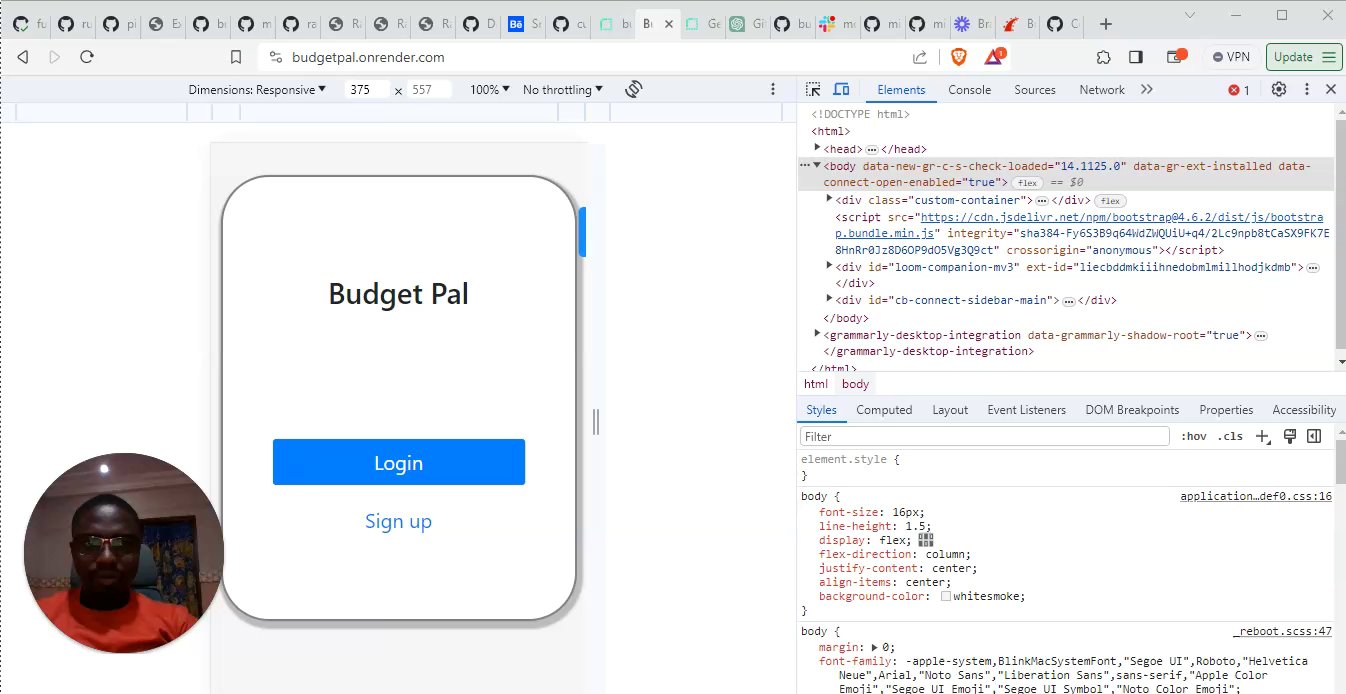Image resolution: width=1346 pixels, height=694 pixels.
Task: Open the tab search chevron
Action: click(1190, 15)
